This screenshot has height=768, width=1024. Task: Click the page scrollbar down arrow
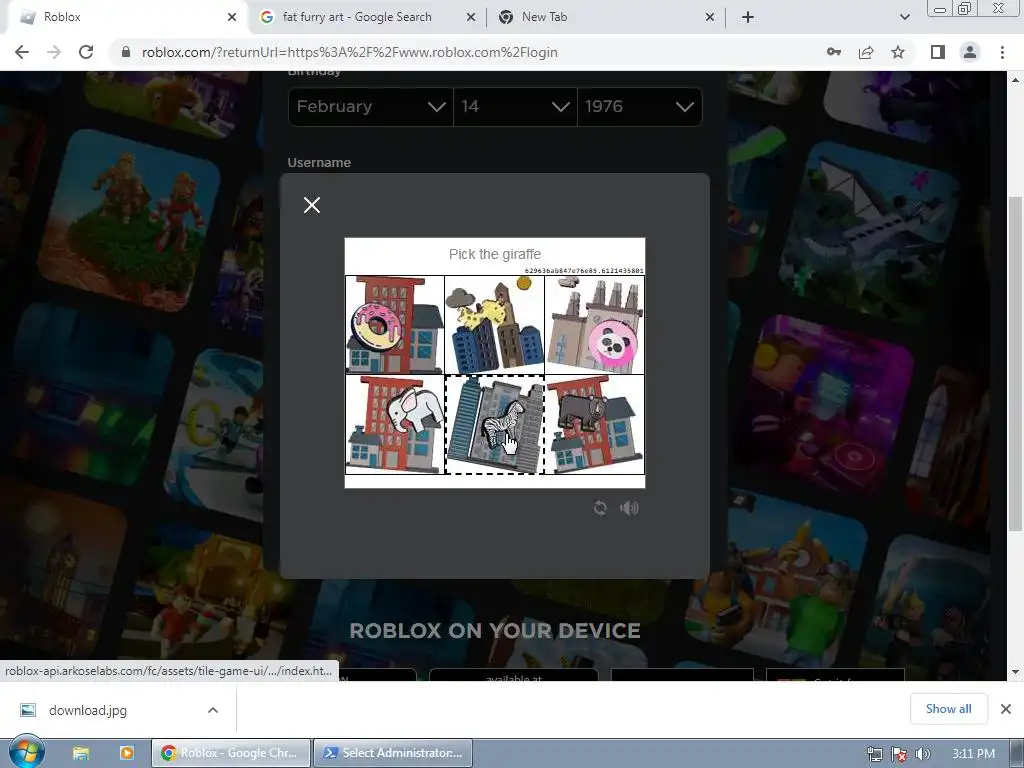point(1015,671)
